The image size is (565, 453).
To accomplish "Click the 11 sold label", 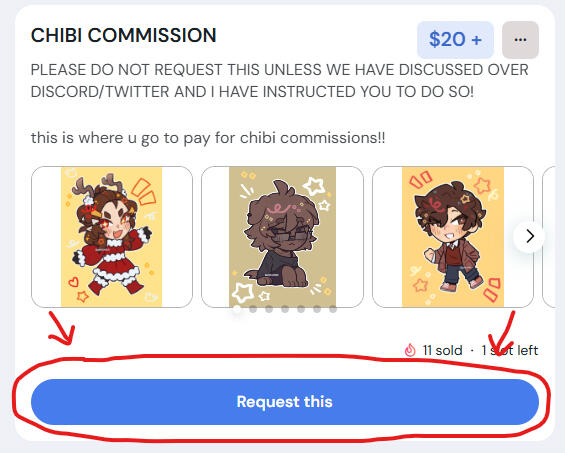I will pos(442,350).
